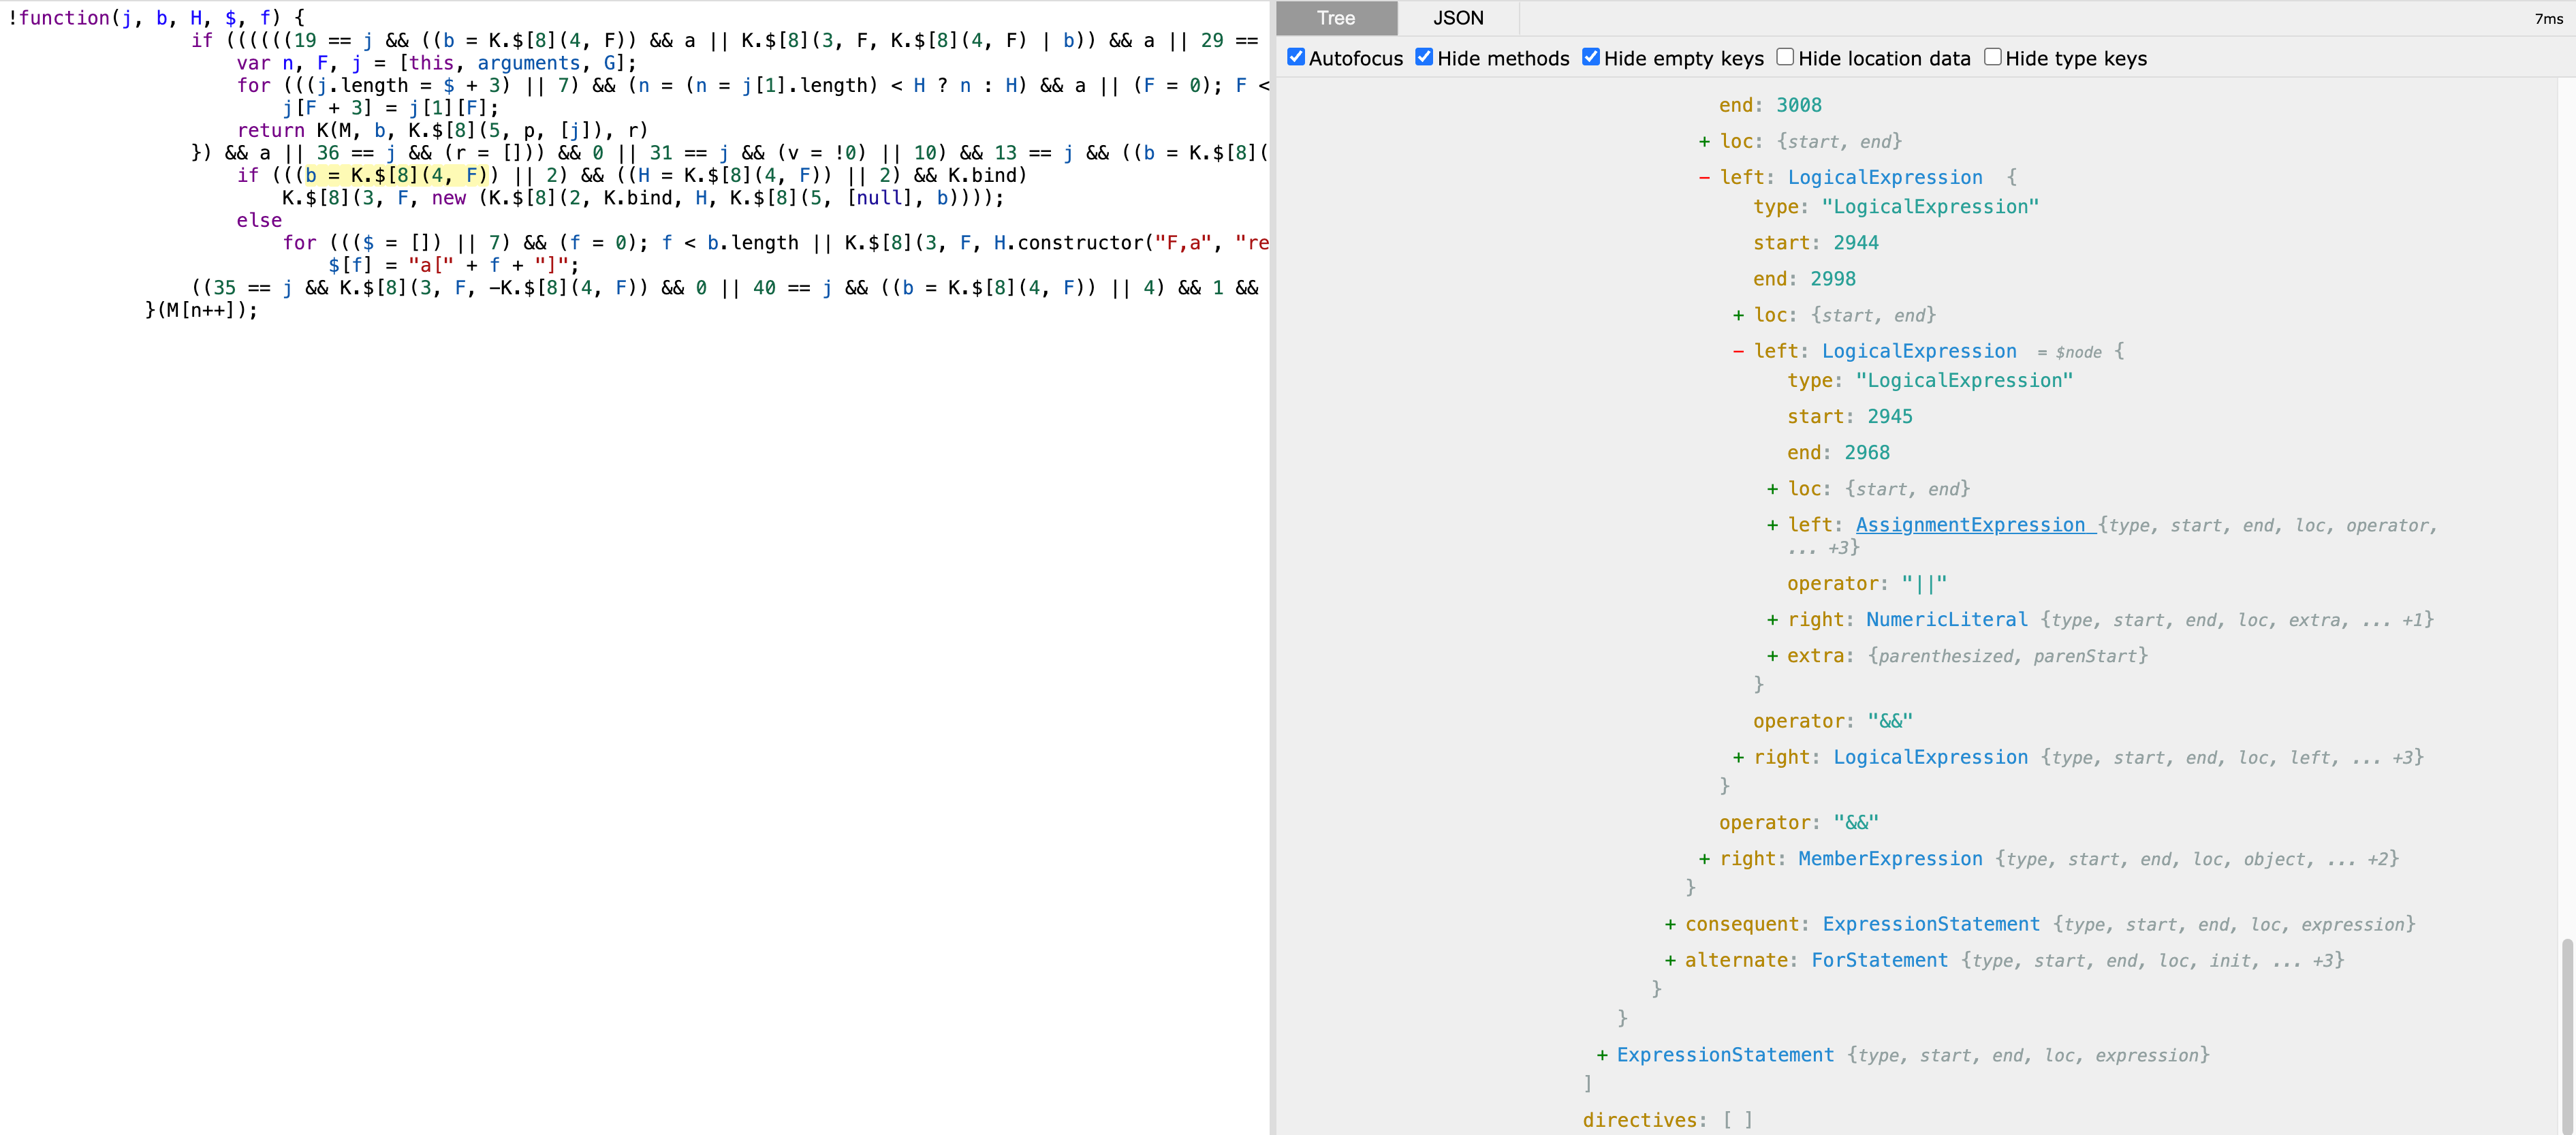Uncheck the Autofocus checkbox

1296,57
